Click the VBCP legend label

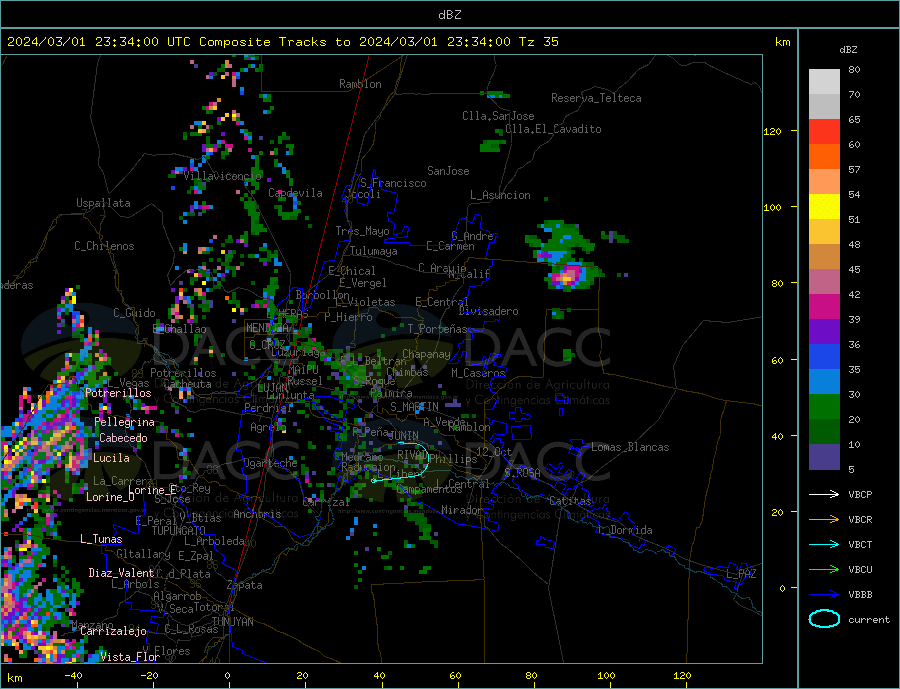click(860, 494)
